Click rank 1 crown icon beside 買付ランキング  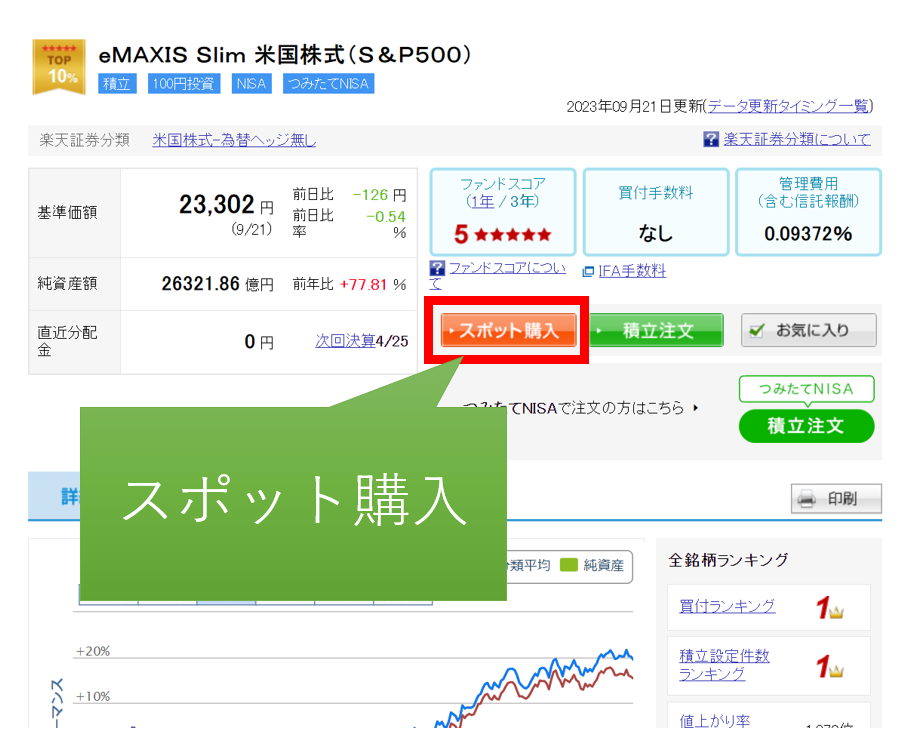829,608
